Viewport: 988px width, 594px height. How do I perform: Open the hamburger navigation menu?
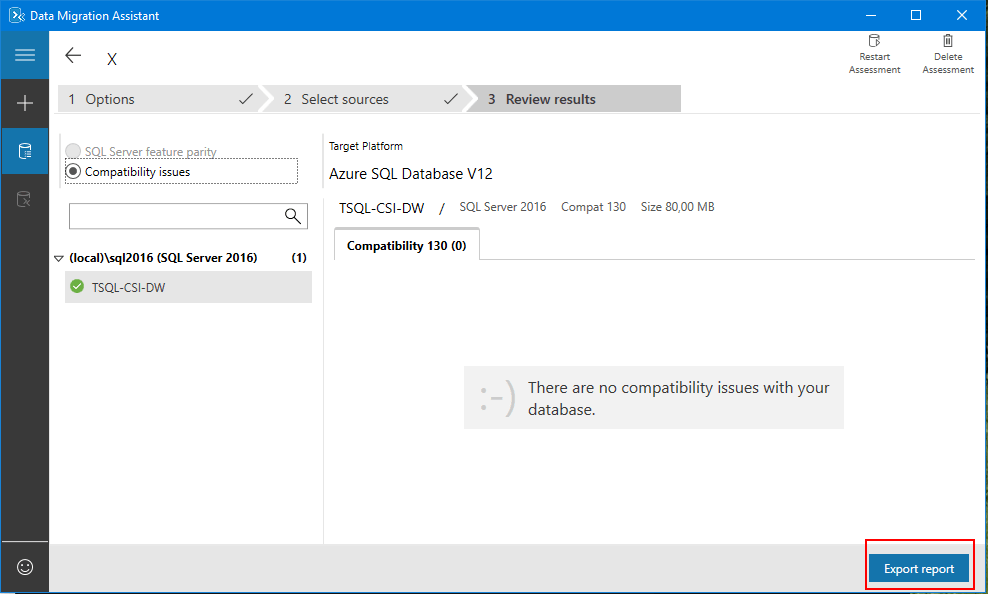(24, 54)
